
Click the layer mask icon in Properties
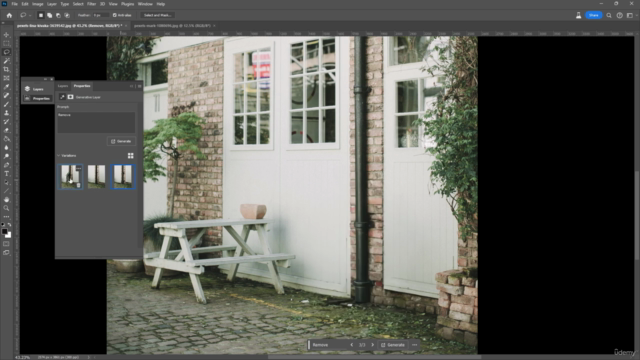point(71,97)
